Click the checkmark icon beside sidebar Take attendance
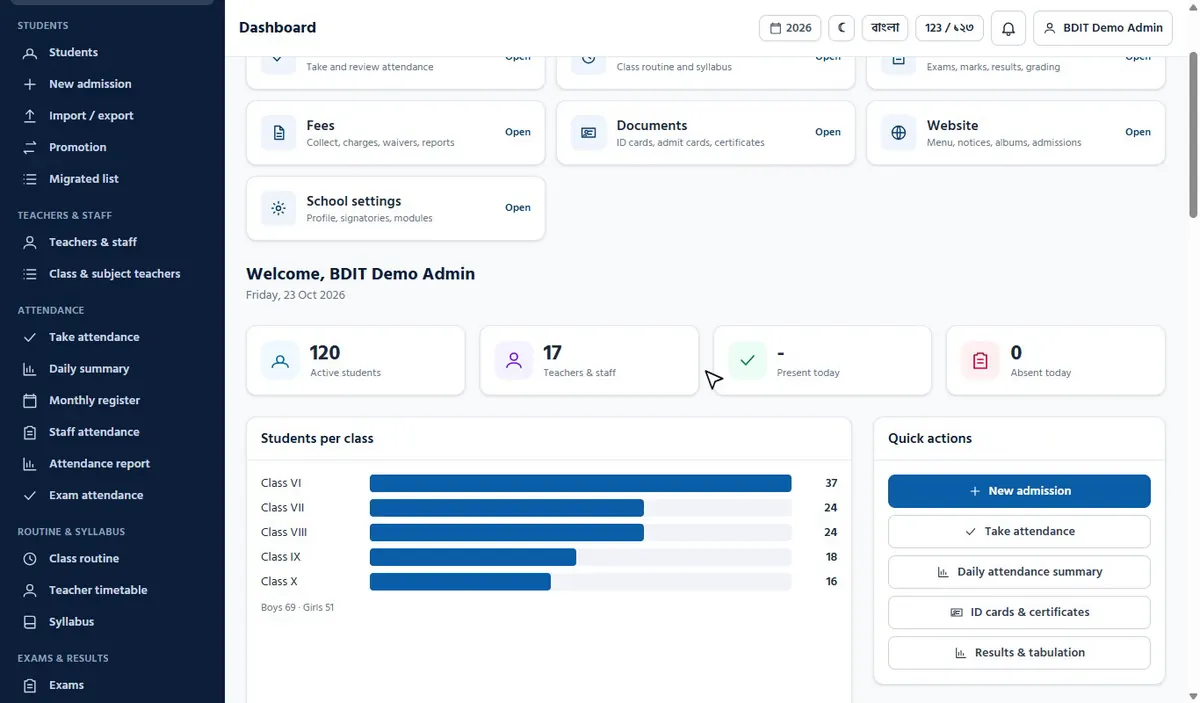 pos(30,337)
